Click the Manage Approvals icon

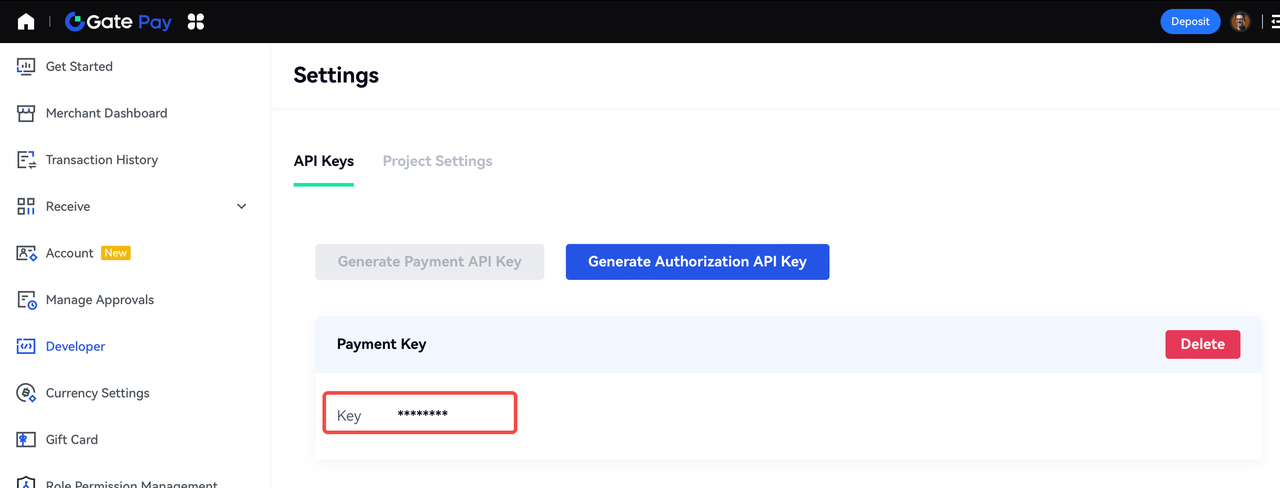coord(27,300)
